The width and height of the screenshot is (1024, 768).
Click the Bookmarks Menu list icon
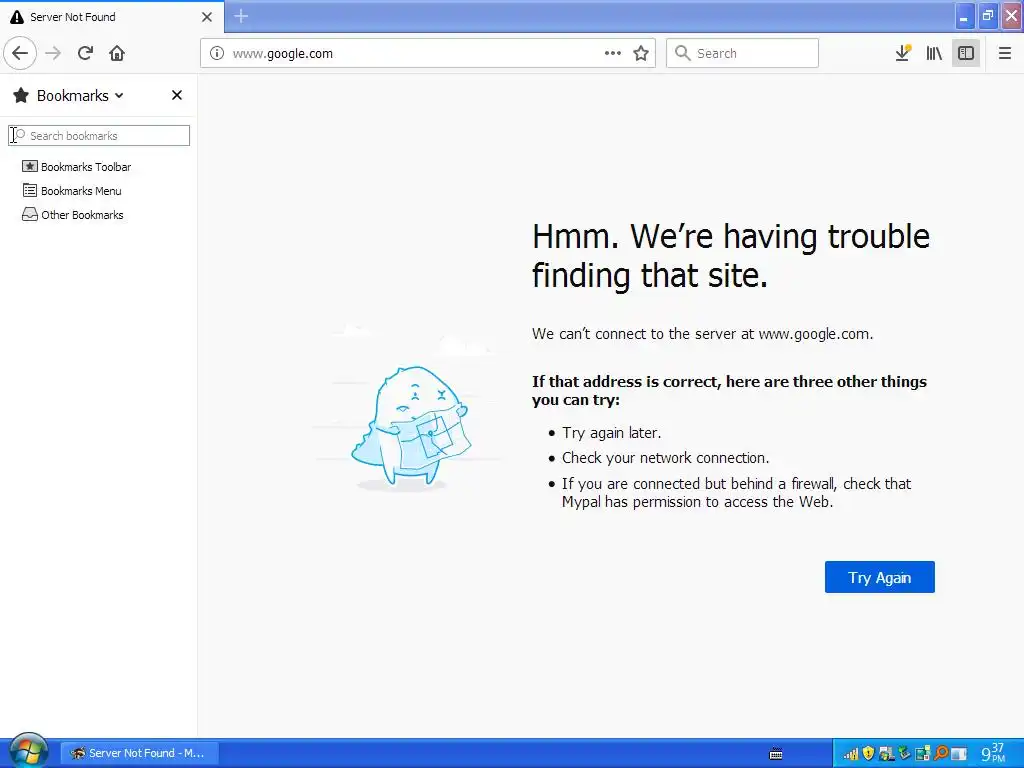29,190
